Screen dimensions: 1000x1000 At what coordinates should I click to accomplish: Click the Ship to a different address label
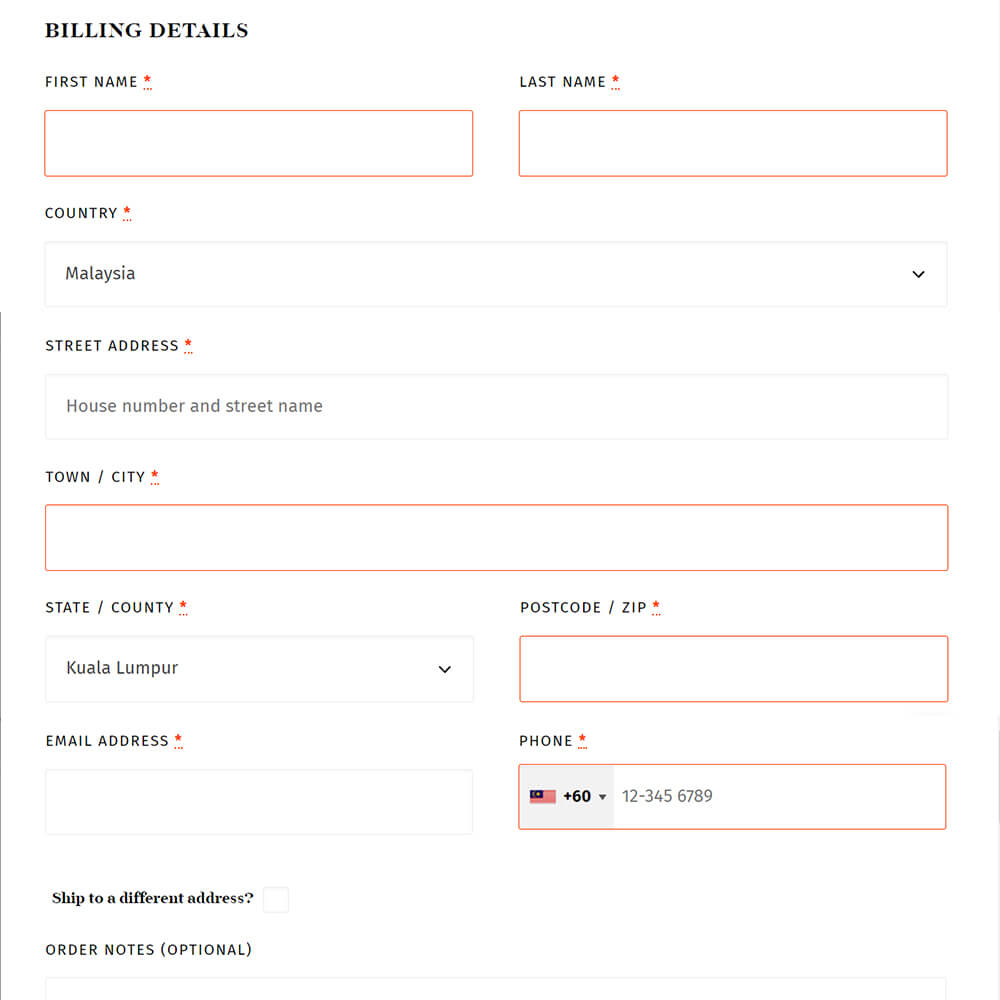[x=152, y=898]
